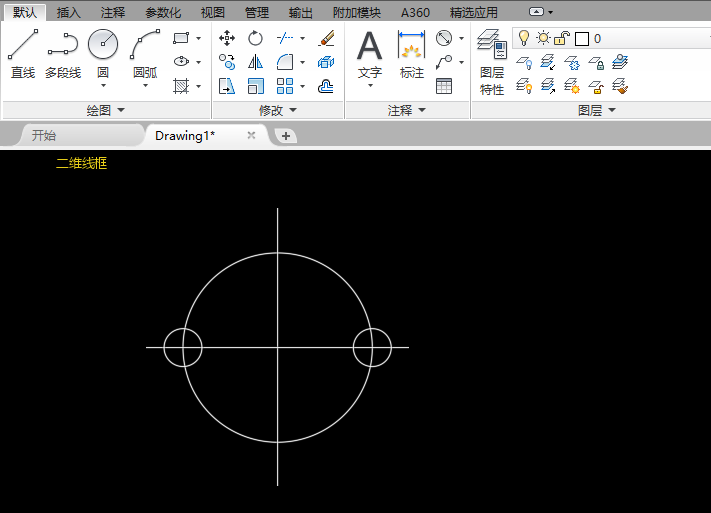Click the Erase tool icon
The width and height of the screenshot is (711, 513).
(326, 38)
